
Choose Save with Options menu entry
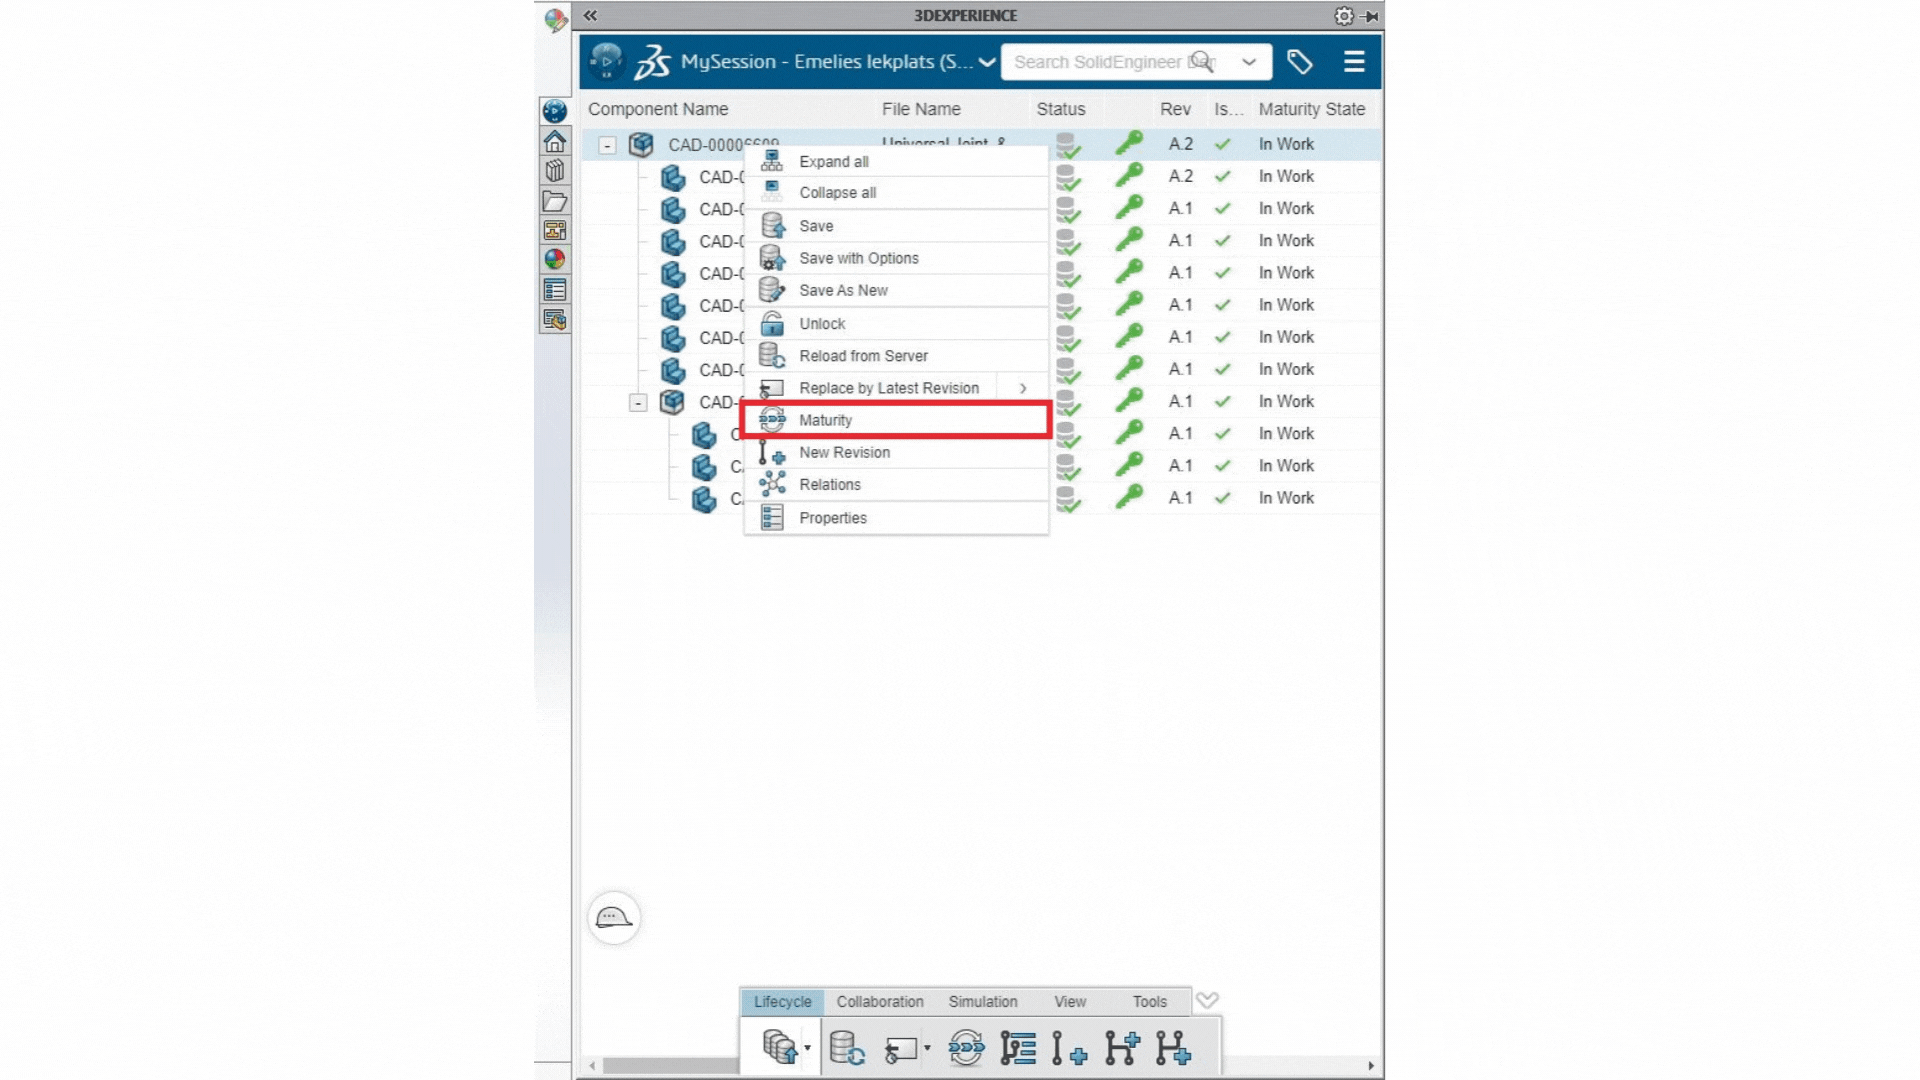click(858, 258)
